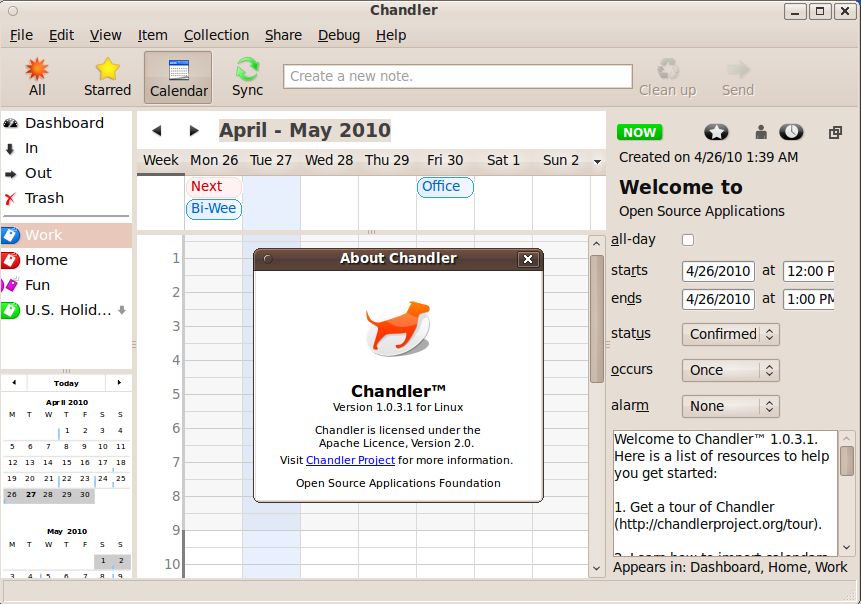
Task: Select the Work collection
Action: (x=66, y=235)
